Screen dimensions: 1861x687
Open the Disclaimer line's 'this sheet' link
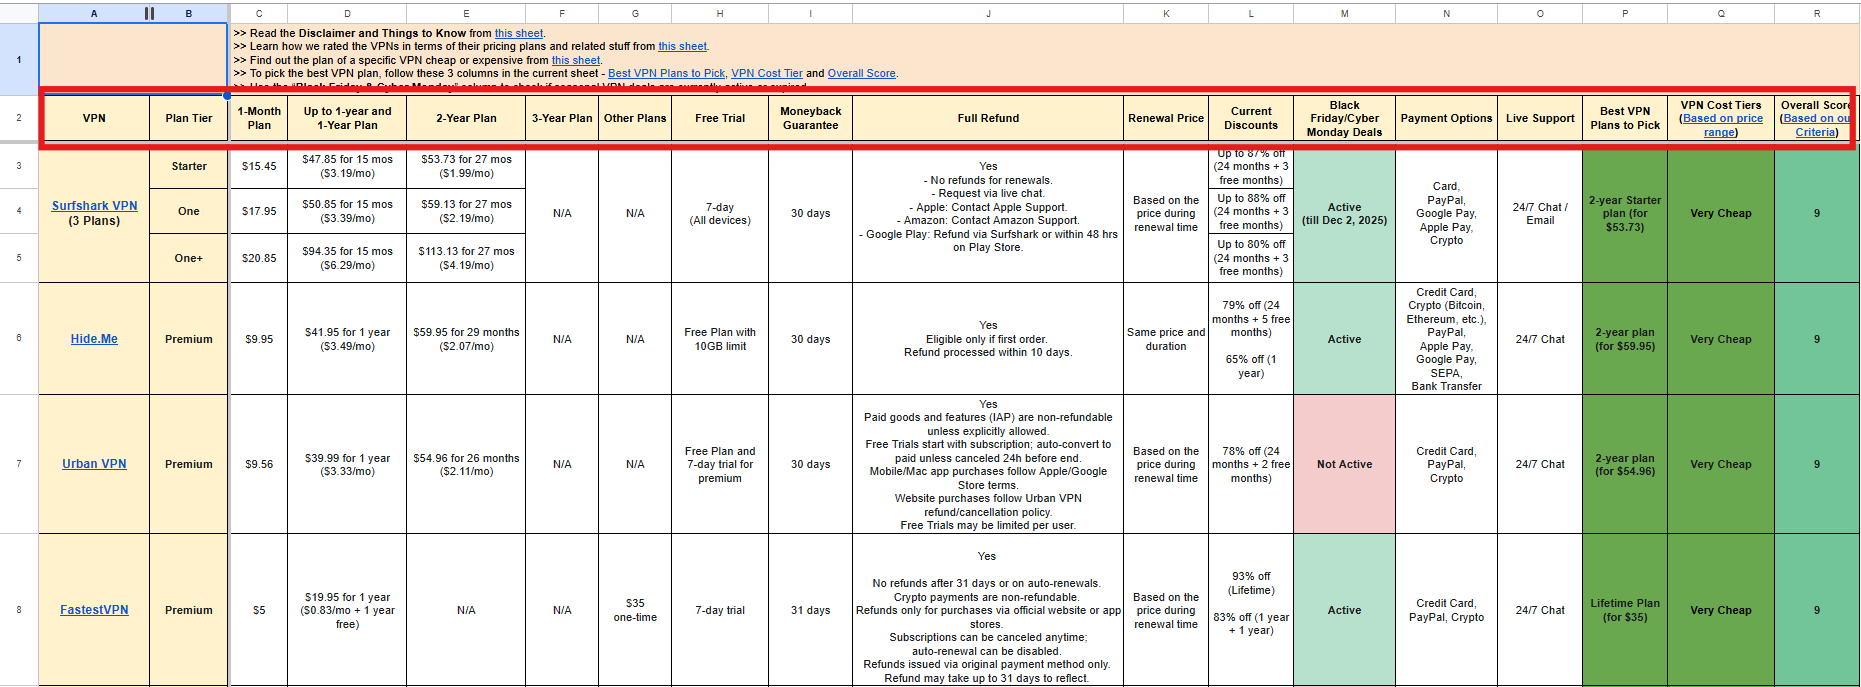(x=519, y=33)
